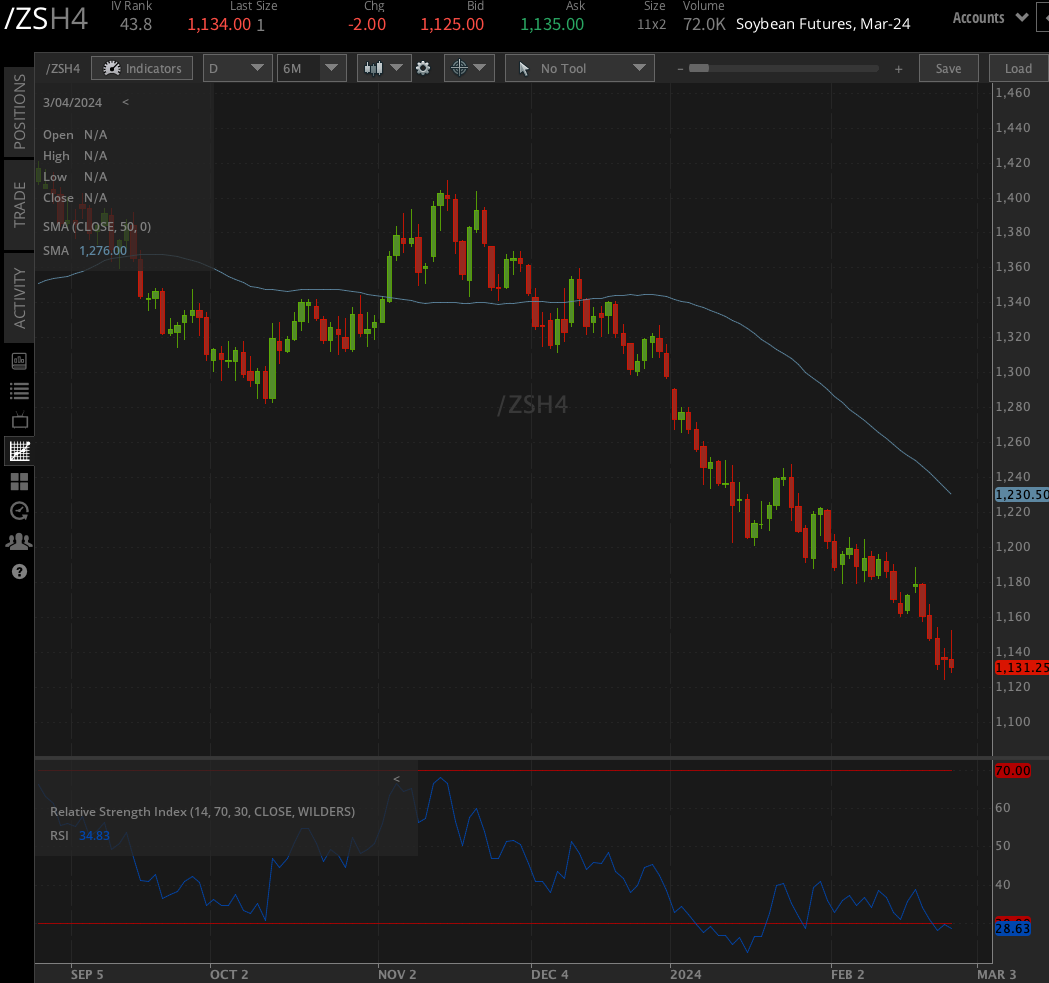
Task: Open the 6M range dropdown
Action: pos(312,68)
